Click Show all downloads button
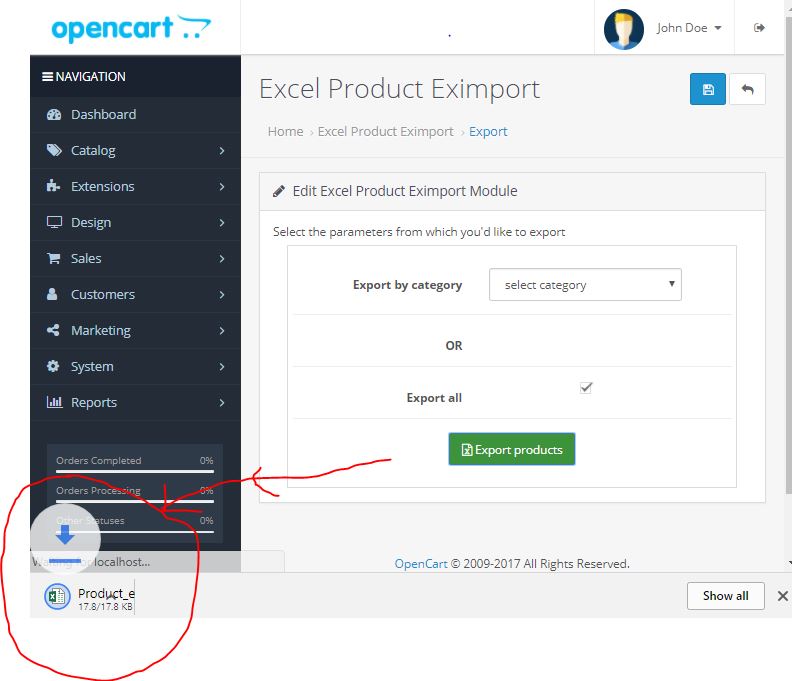 coord(725,596)
